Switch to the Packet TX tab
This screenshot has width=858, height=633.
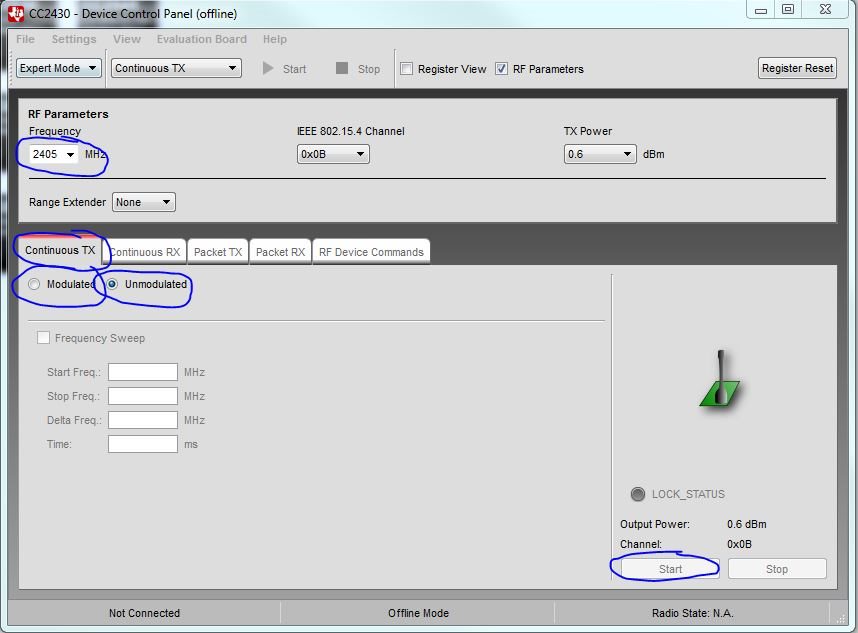click(x=218, y=252)
